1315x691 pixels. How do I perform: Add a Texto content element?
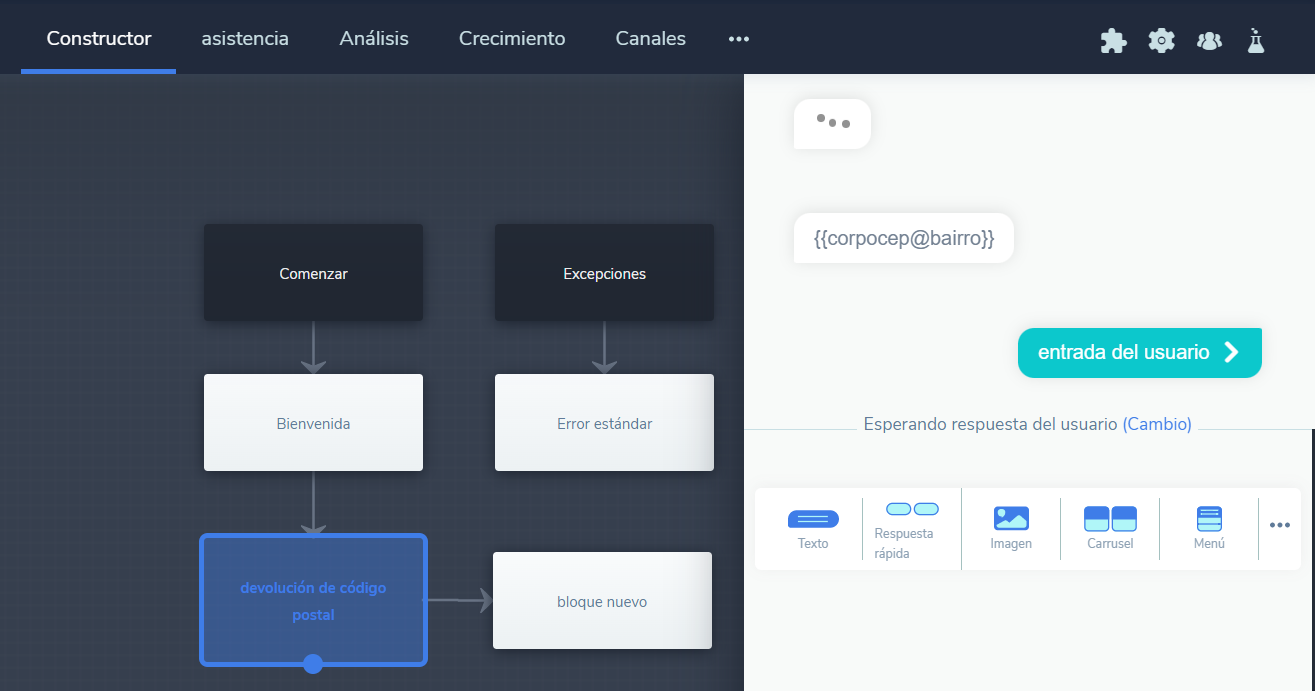click(813, 529)
